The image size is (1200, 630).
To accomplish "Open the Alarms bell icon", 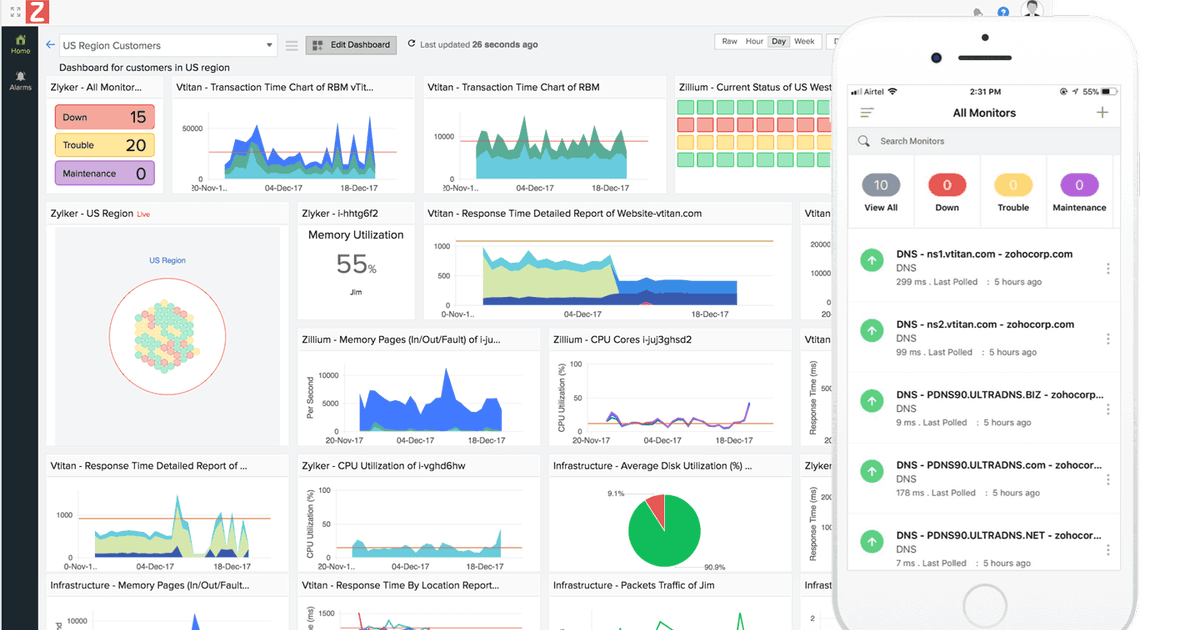I will point(20,80).
